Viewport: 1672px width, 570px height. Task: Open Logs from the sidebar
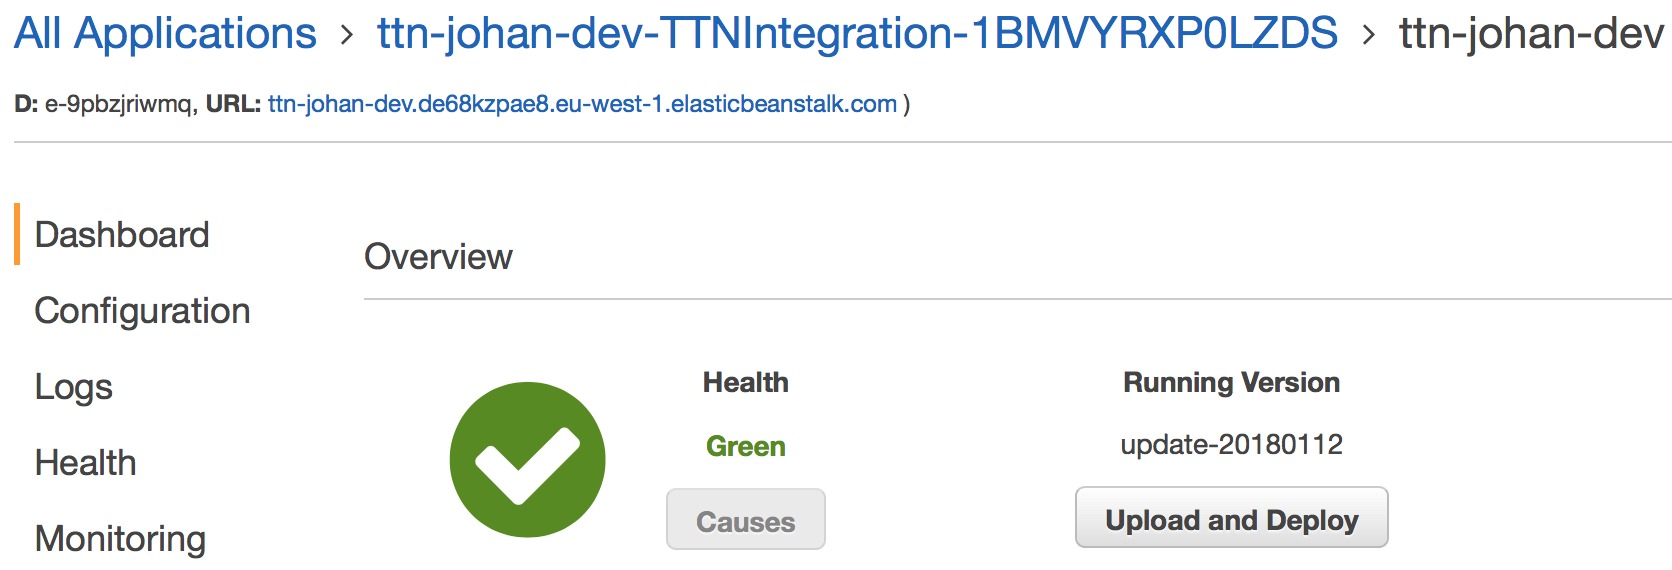(x=74, y=387)
